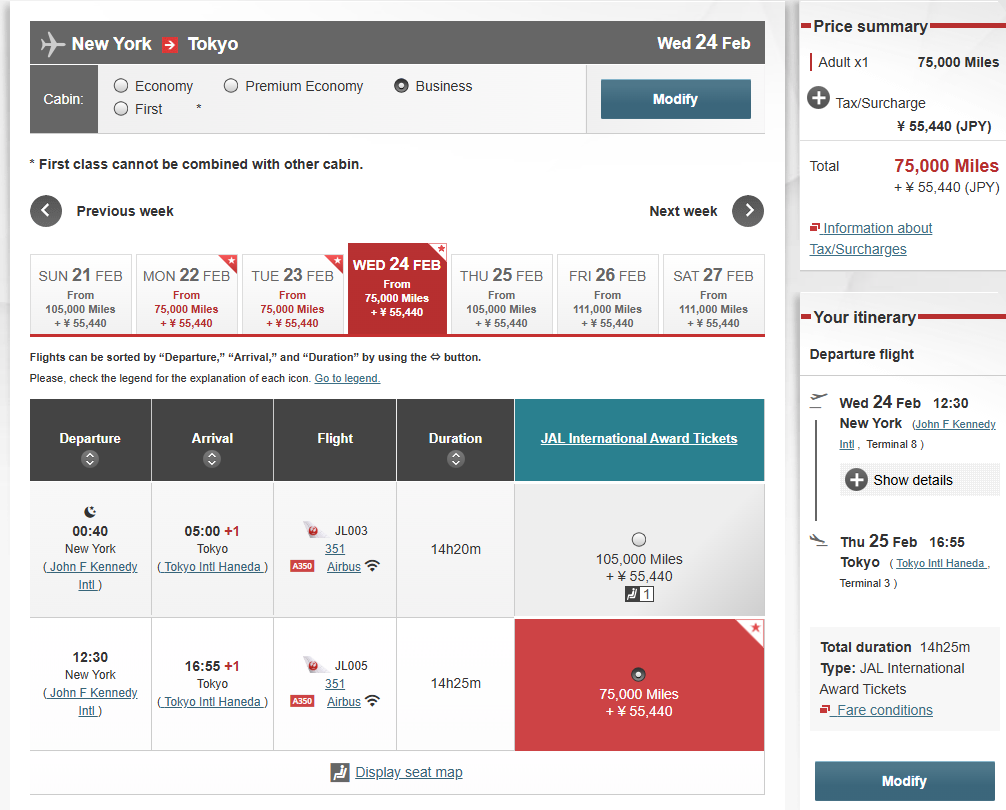Select THU 25 FEB date tab

[x=502, y=294]
